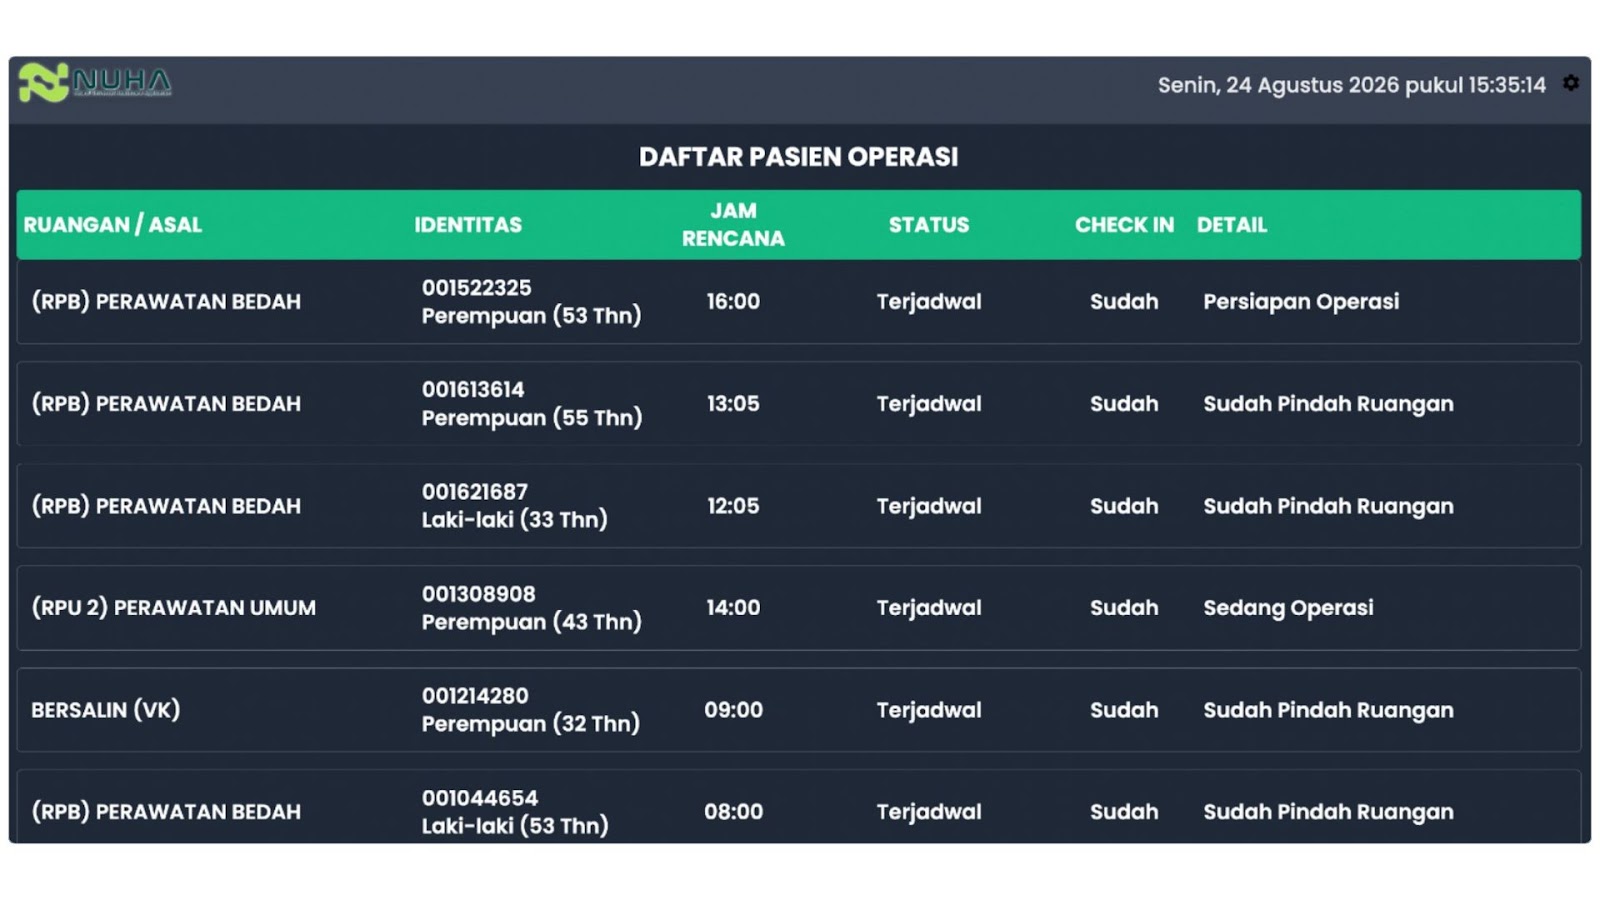Screen dimensions: 1600x900
Task: Click the 13:05 planned time
Action: (x=733, y=404)
